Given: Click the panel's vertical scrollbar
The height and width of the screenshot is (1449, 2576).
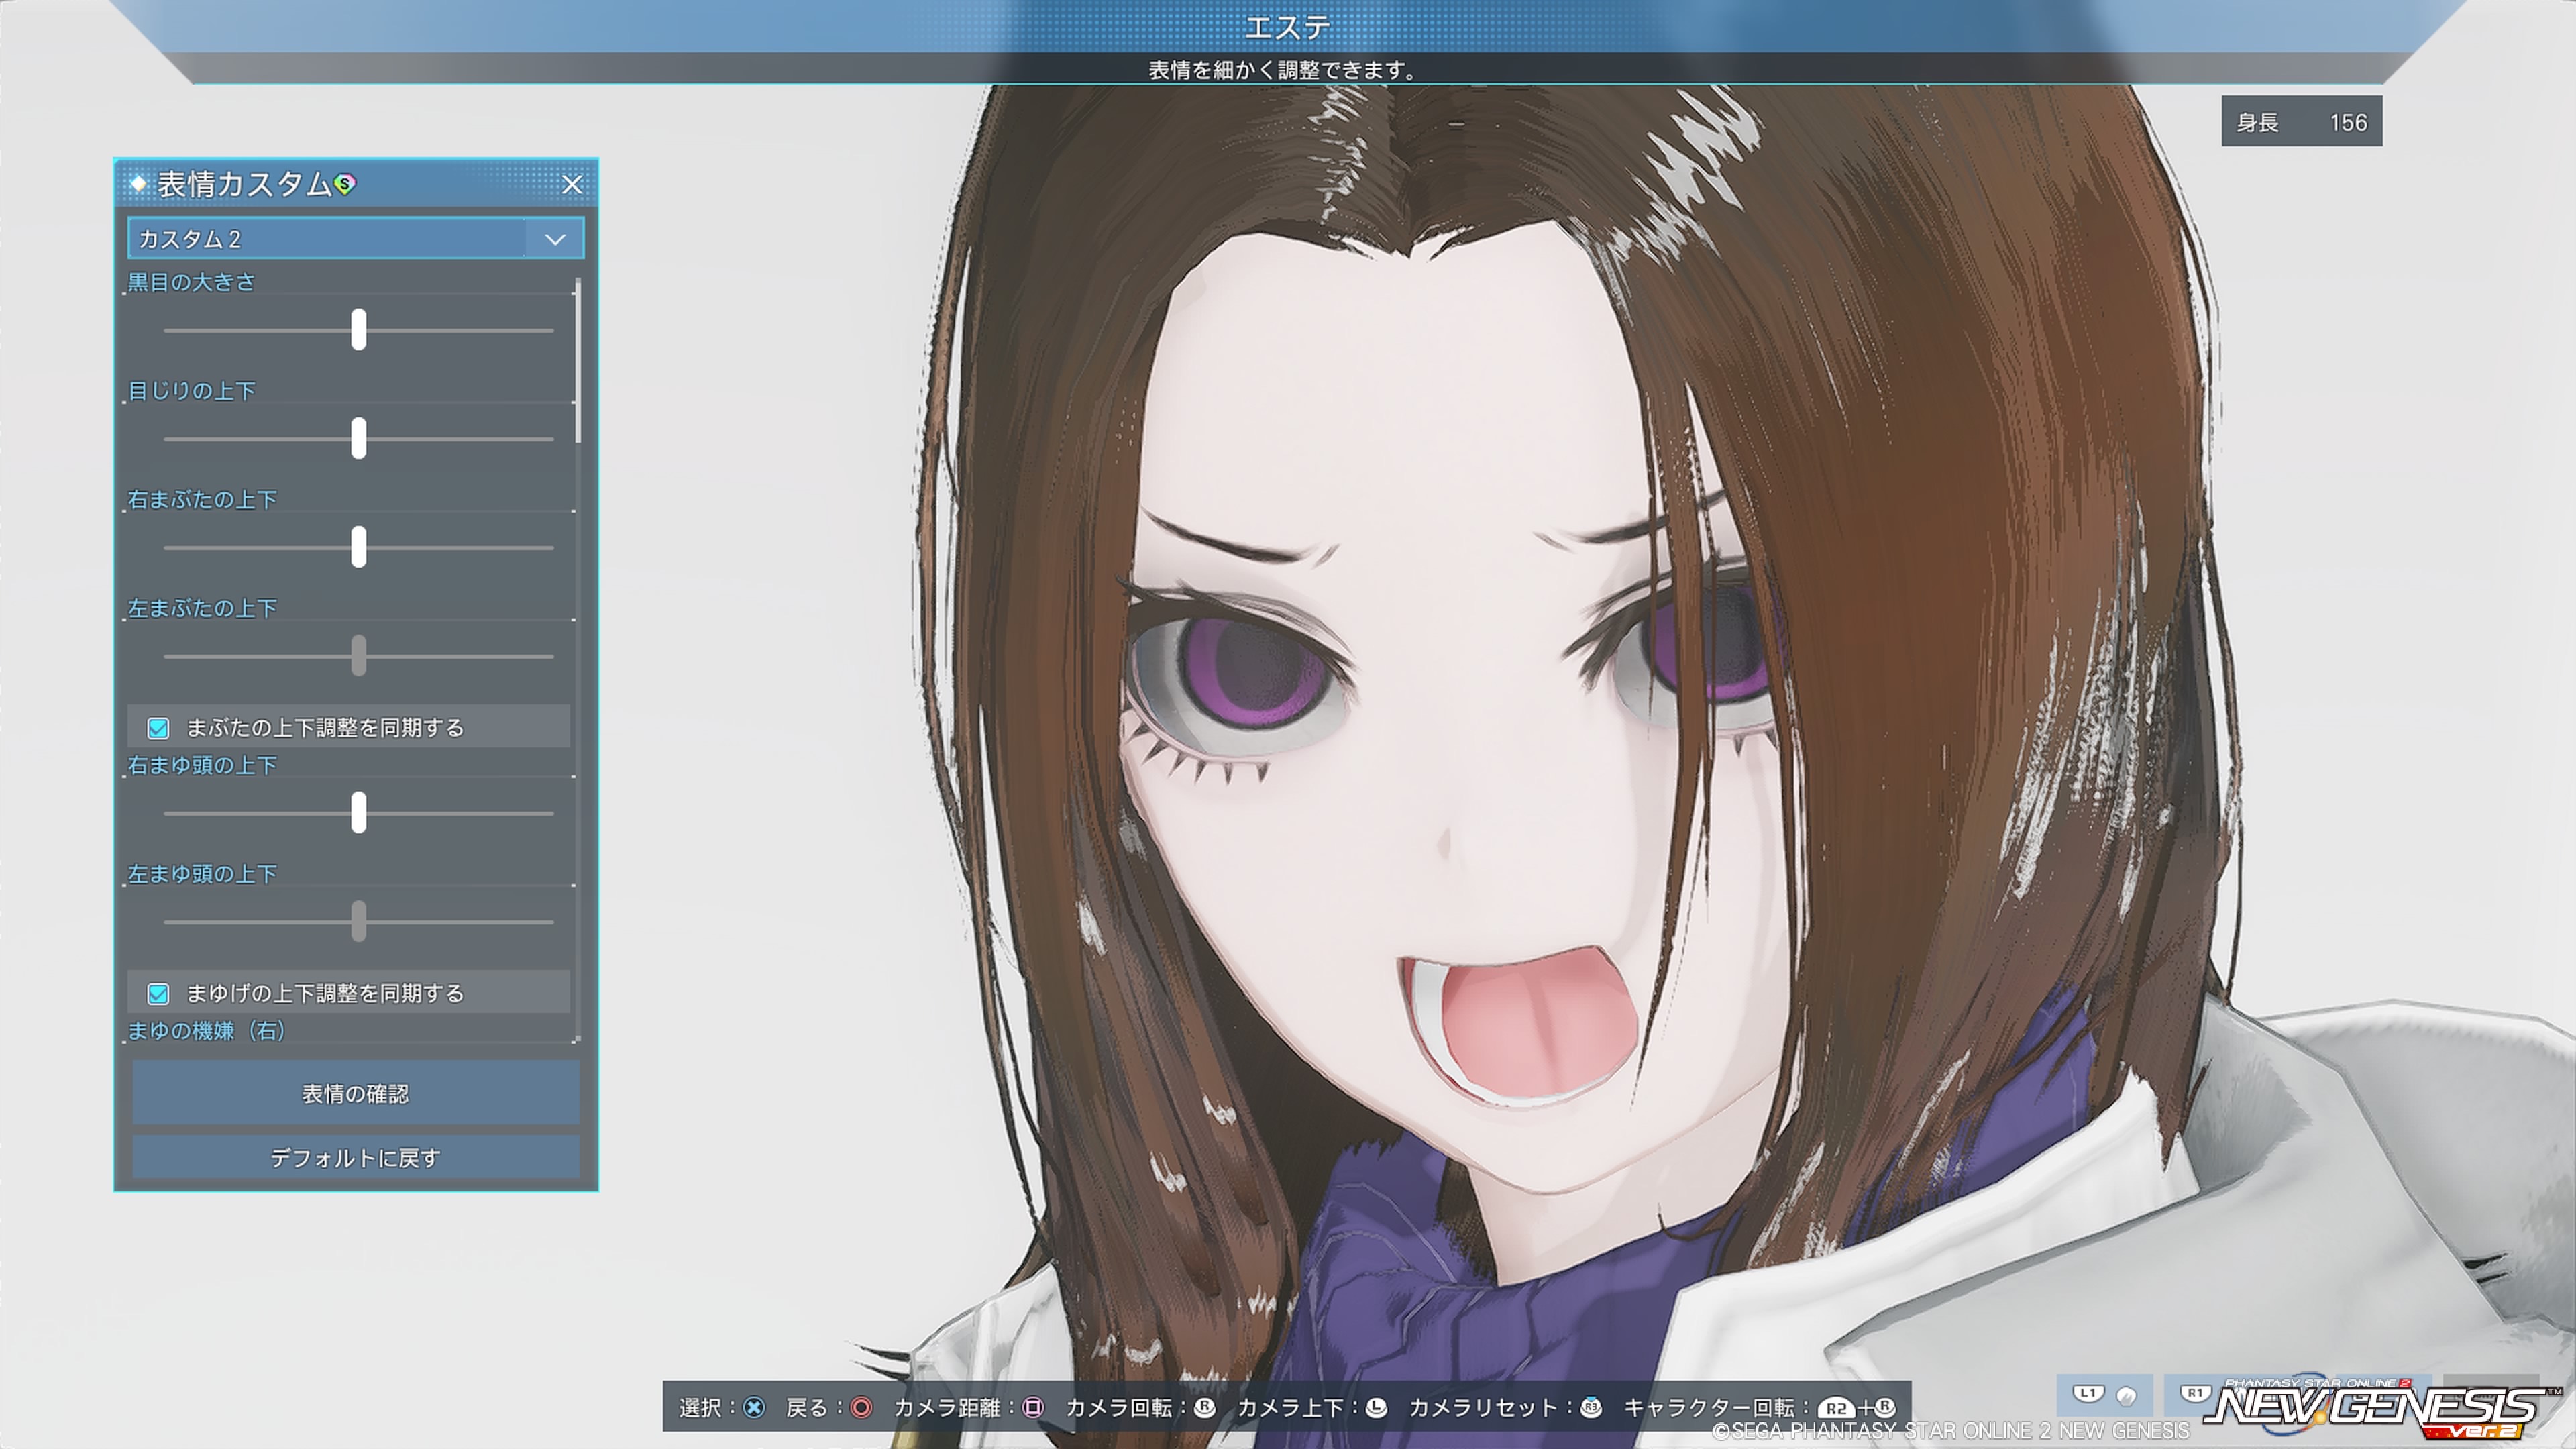Looking at the screenshot, I should coord(578,360).
